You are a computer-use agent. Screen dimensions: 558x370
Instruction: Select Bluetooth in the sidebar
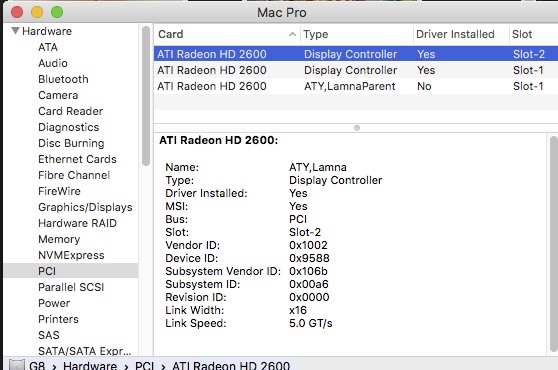[x=63, y=79]
